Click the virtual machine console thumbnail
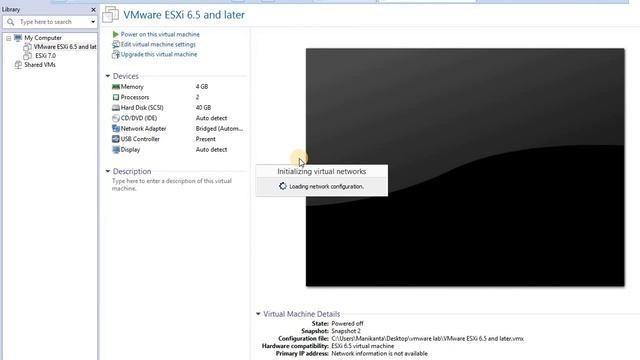Image resolution: width=640 pixels, height=360 pixels. (465, 167)
